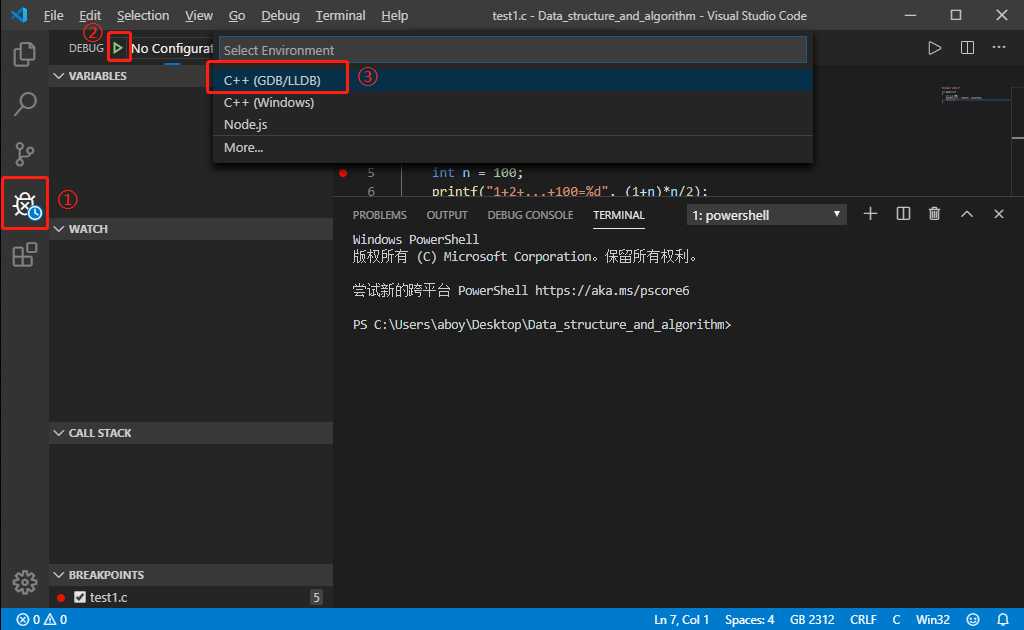Select C++ (Windows) environment
1024x630 pixels.
click(x=513, y=102)
